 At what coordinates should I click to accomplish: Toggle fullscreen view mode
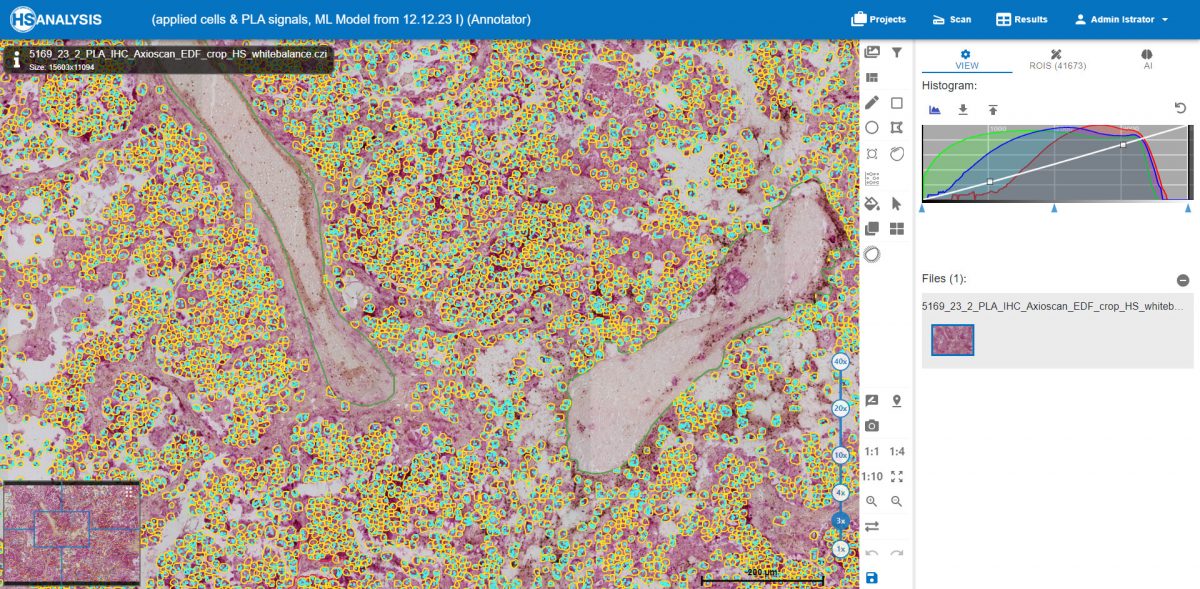pos(897,477)
